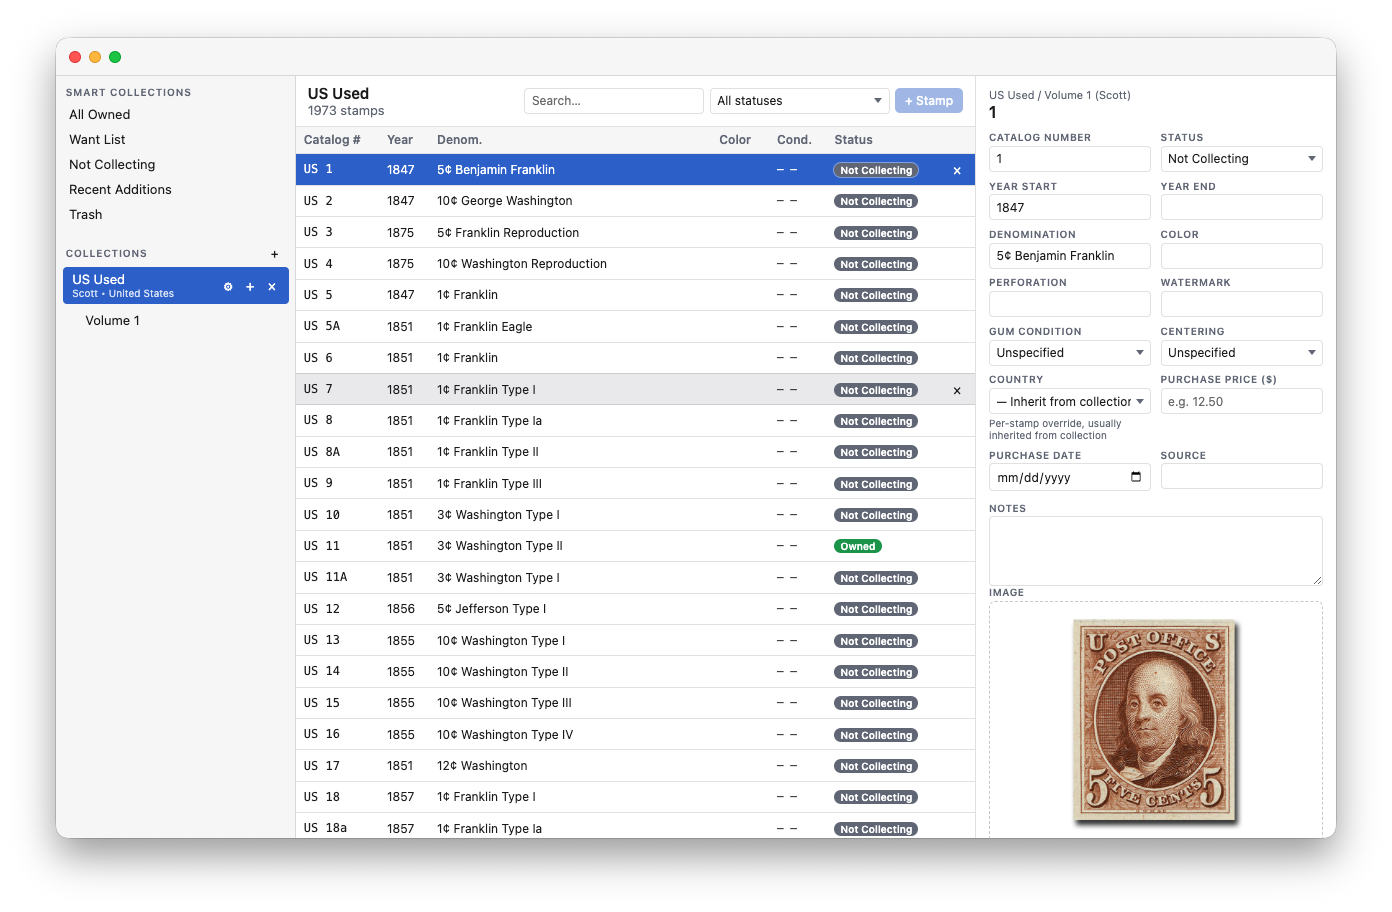
Task: Select the Want List smart collection
Action: (97, 139)
